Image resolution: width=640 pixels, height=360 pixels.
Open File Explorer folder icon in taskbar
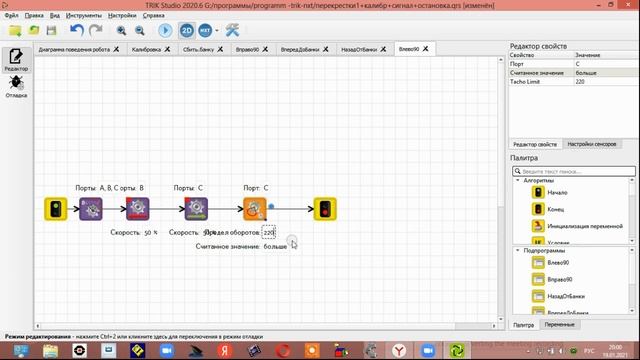(x=50, y=351)
